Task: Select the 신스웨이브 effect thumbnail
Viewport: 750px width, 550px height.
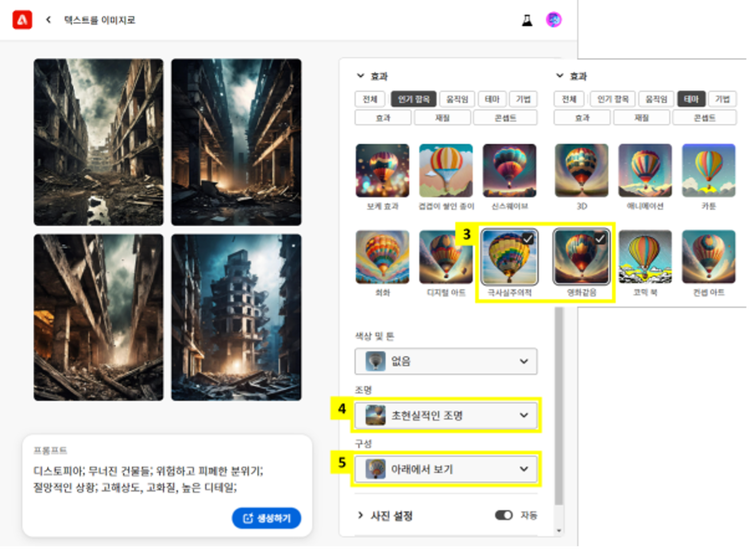Action: [509, 171]
